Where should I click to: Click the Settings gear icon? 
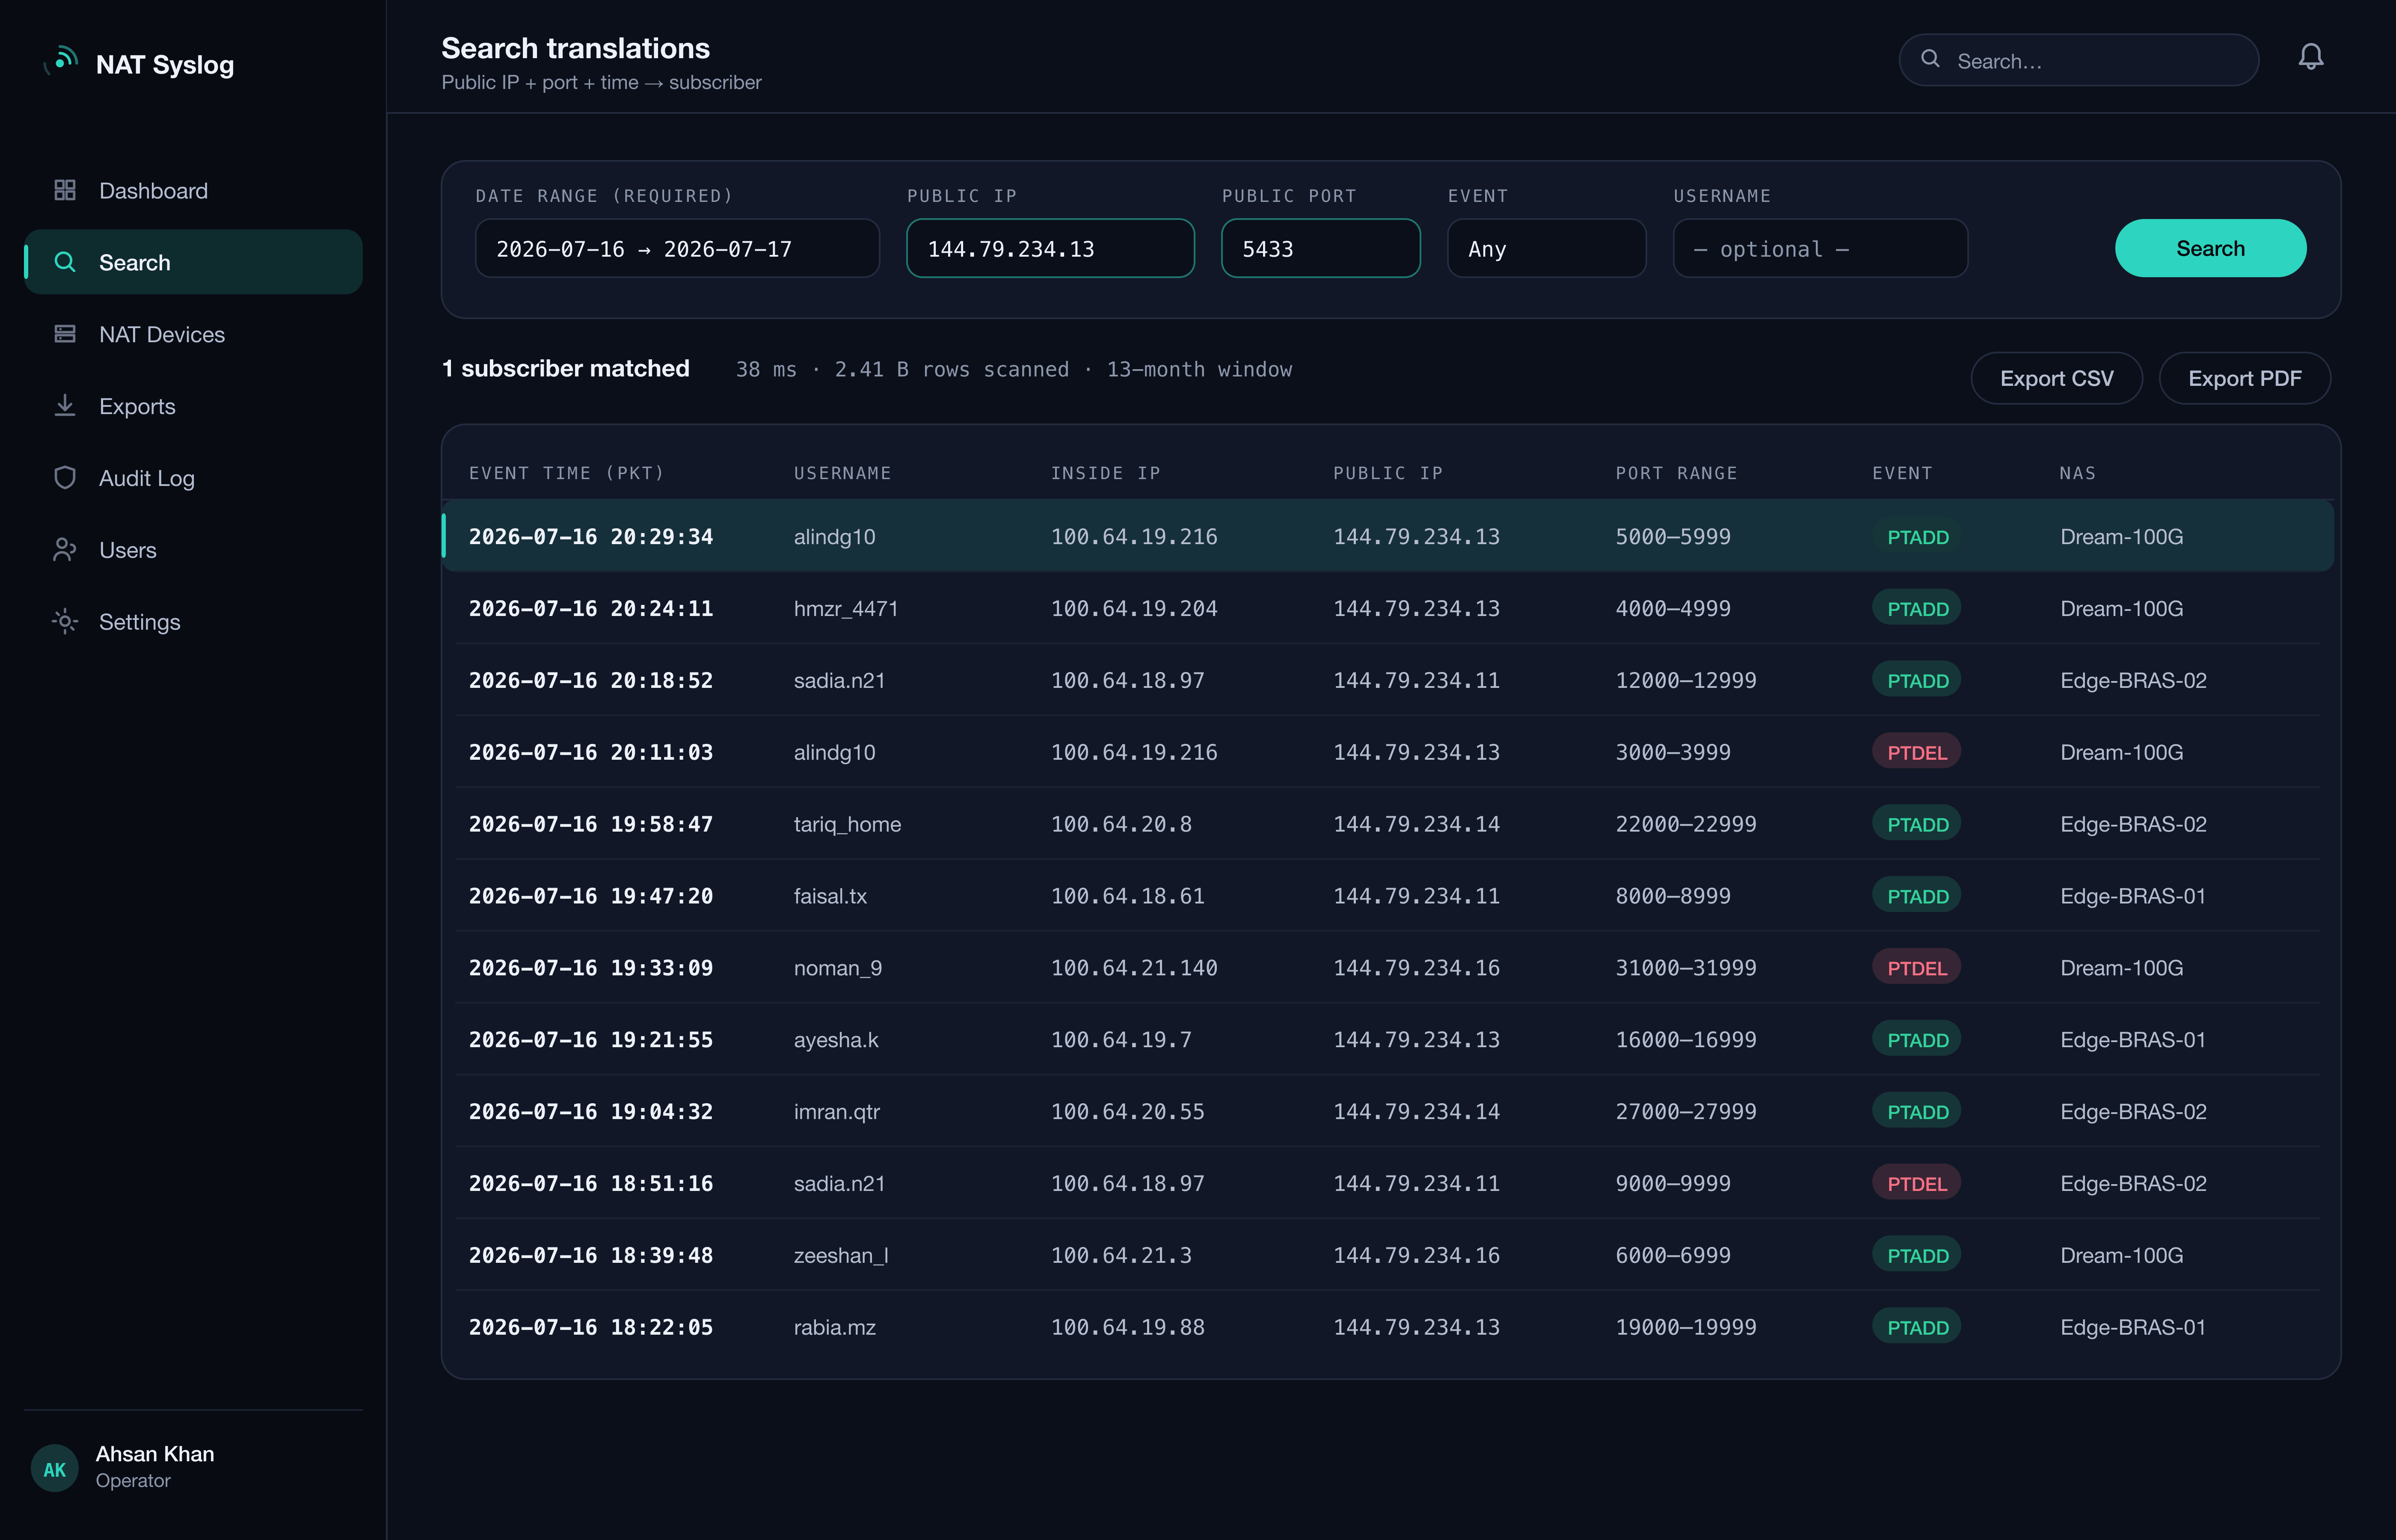(65, 622)
